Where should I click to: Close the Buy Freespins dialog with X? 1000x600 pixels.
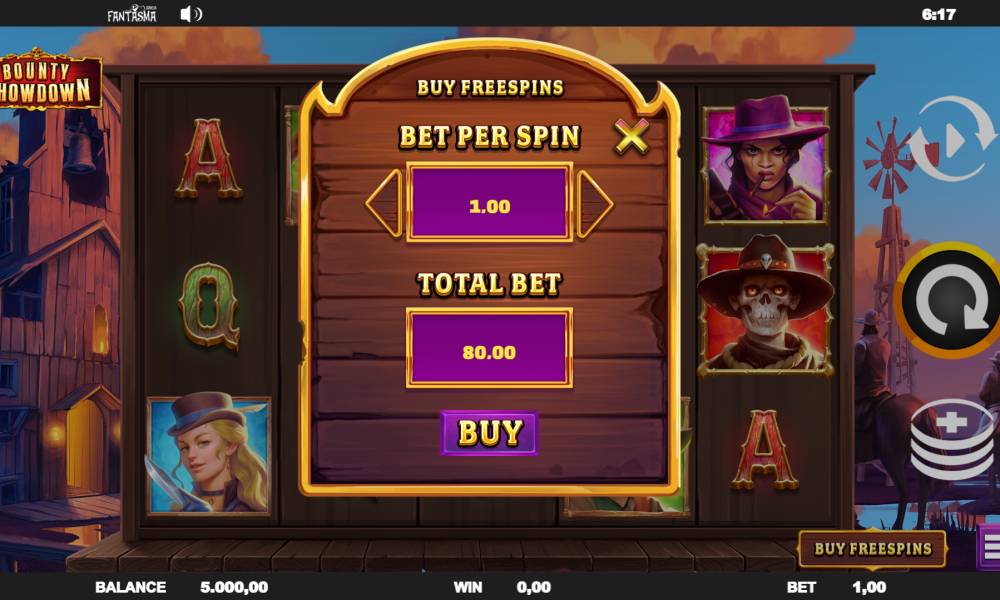pos(631,136)
